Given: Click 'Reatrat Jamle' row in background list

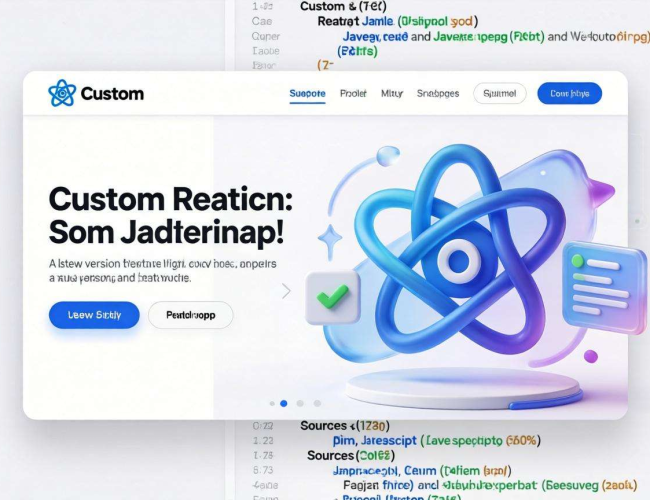Looking at the screenshot, I should point(398,21).
